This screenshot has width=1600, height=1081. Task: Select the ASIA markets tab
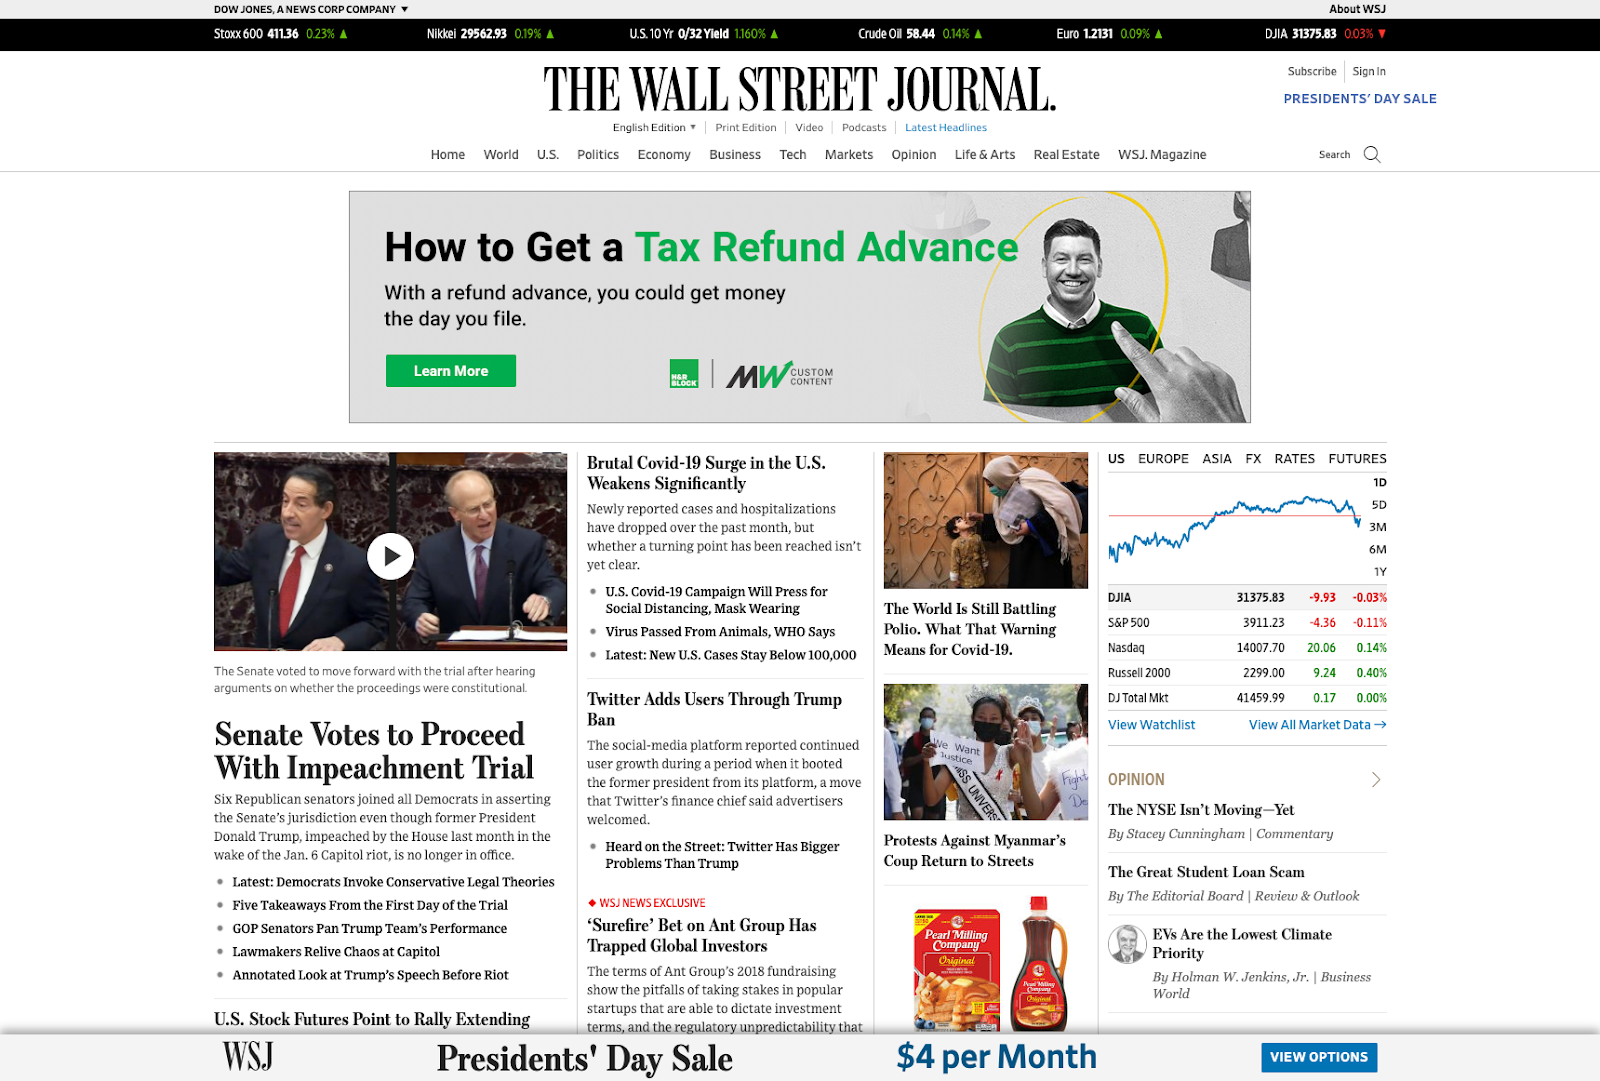click(1217, 459)
